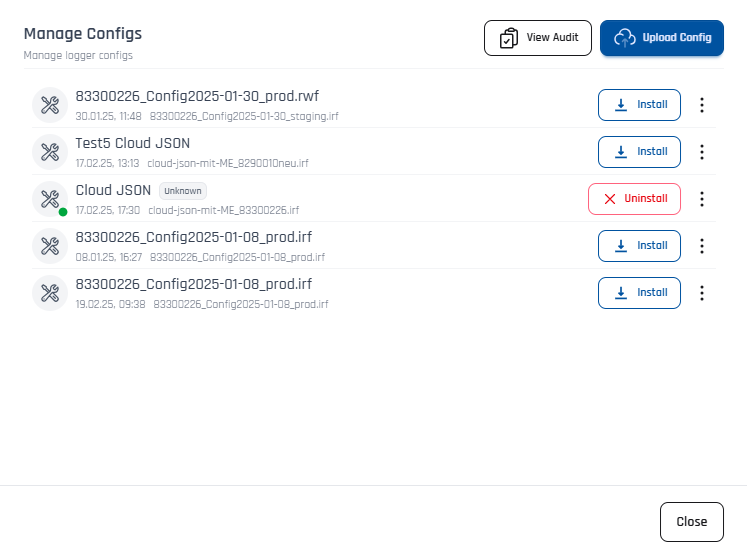Click the clipboard icon in View Audit
This screenshot has width=747, height=549.
pyautogui.click(x=509, y=38)
